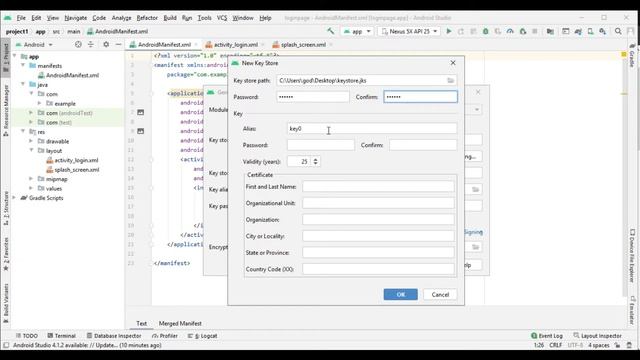
Task: Hide the Project panel using the minus icon
Action: [x=118, y=44]
